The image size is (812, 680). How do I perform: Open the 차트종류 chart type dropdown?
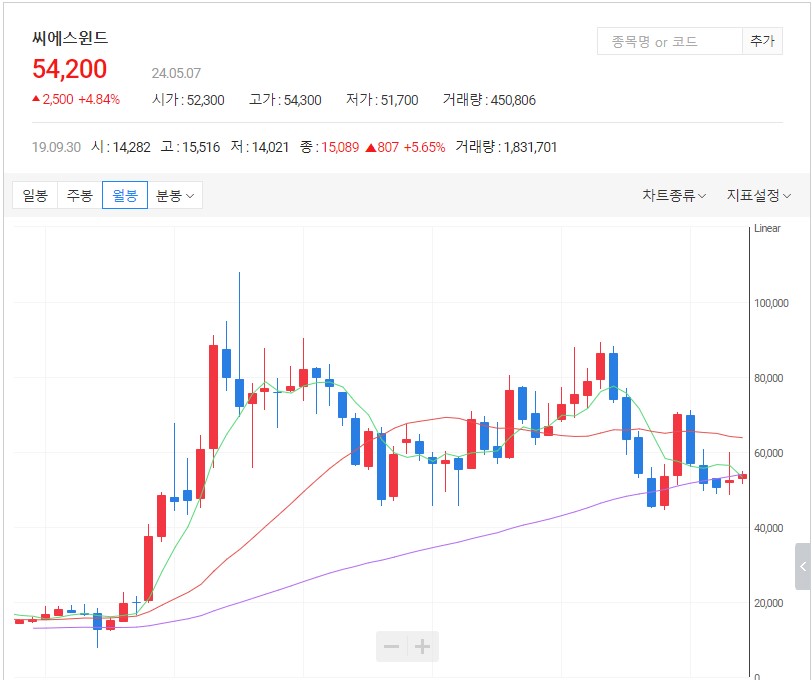(674, 196)
